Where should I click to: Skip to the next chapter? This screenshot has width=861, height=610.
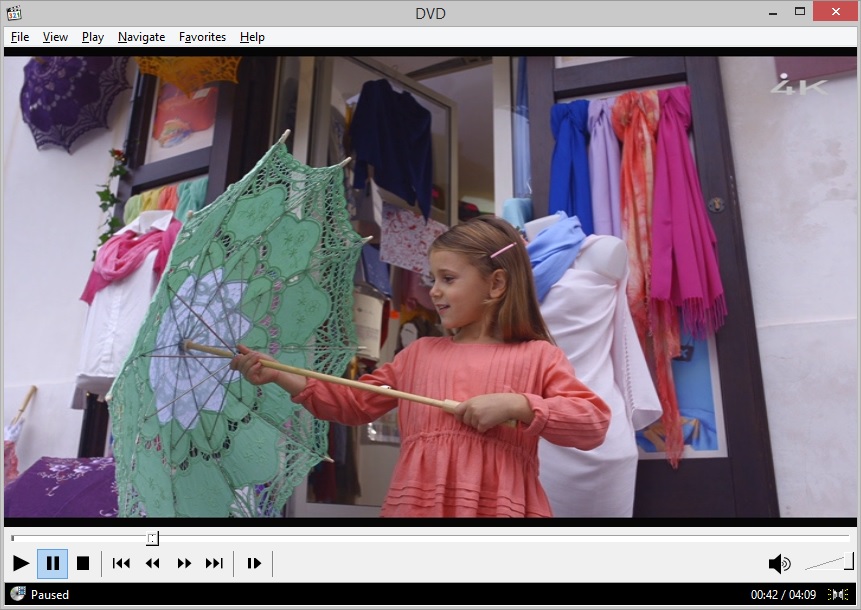coord(215,563)
